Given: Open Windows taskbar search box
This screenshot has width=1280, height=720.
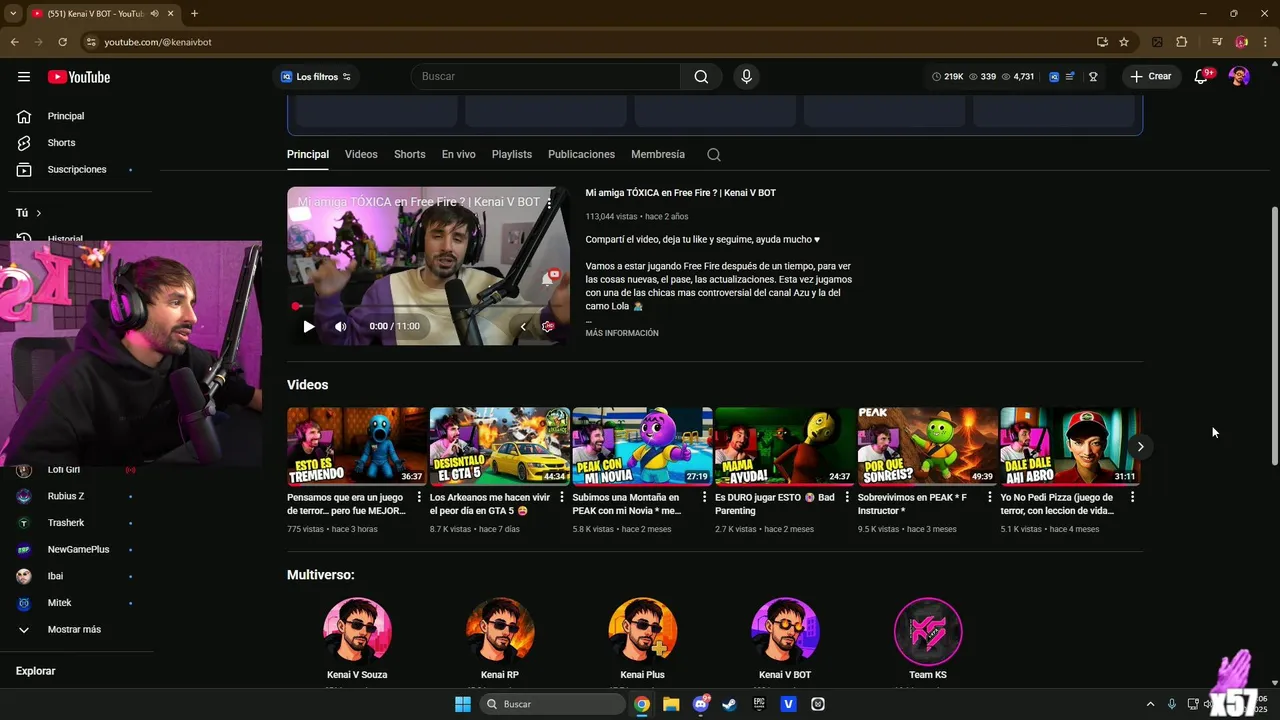Looking at the screenshot, I should click(x=552, y=704).
